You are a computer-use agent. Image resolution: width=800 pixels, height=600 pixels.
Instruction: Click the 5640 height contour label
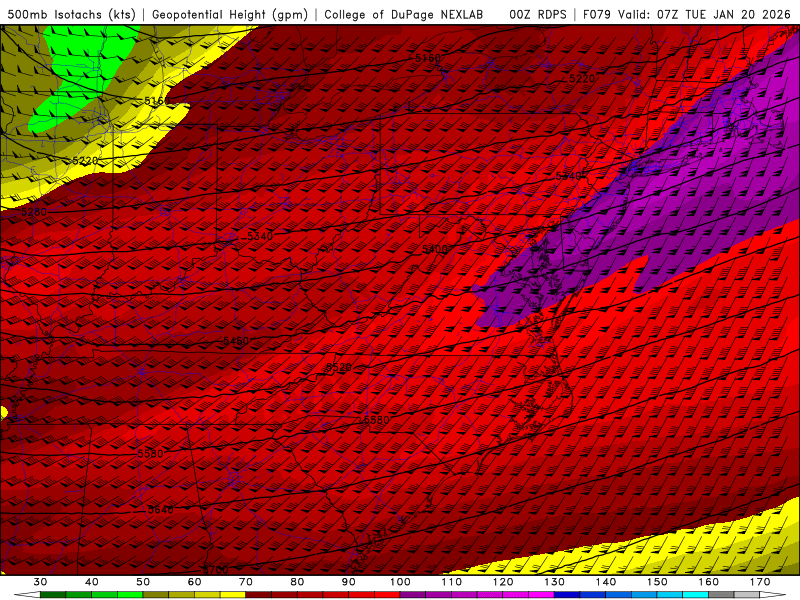[160, 509]
